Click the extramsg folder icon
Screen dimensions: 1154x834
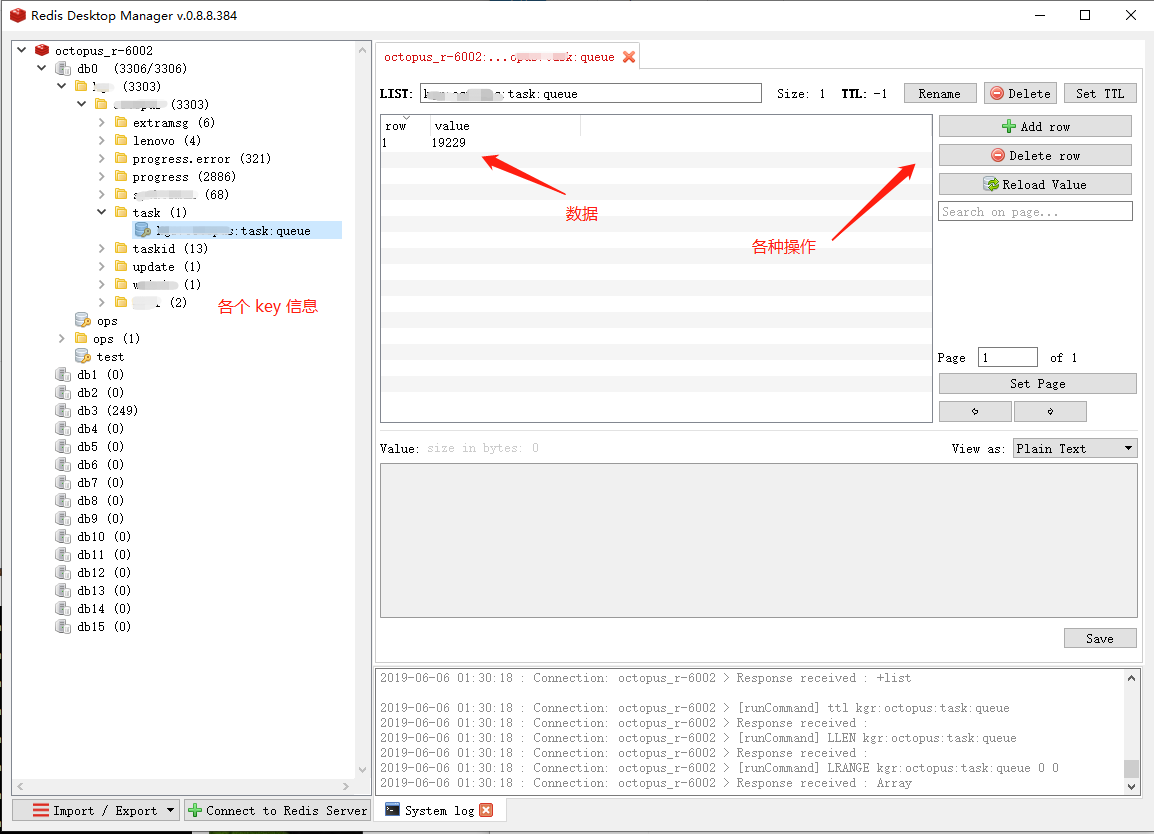pyautogui.click(x=121, y=122)
